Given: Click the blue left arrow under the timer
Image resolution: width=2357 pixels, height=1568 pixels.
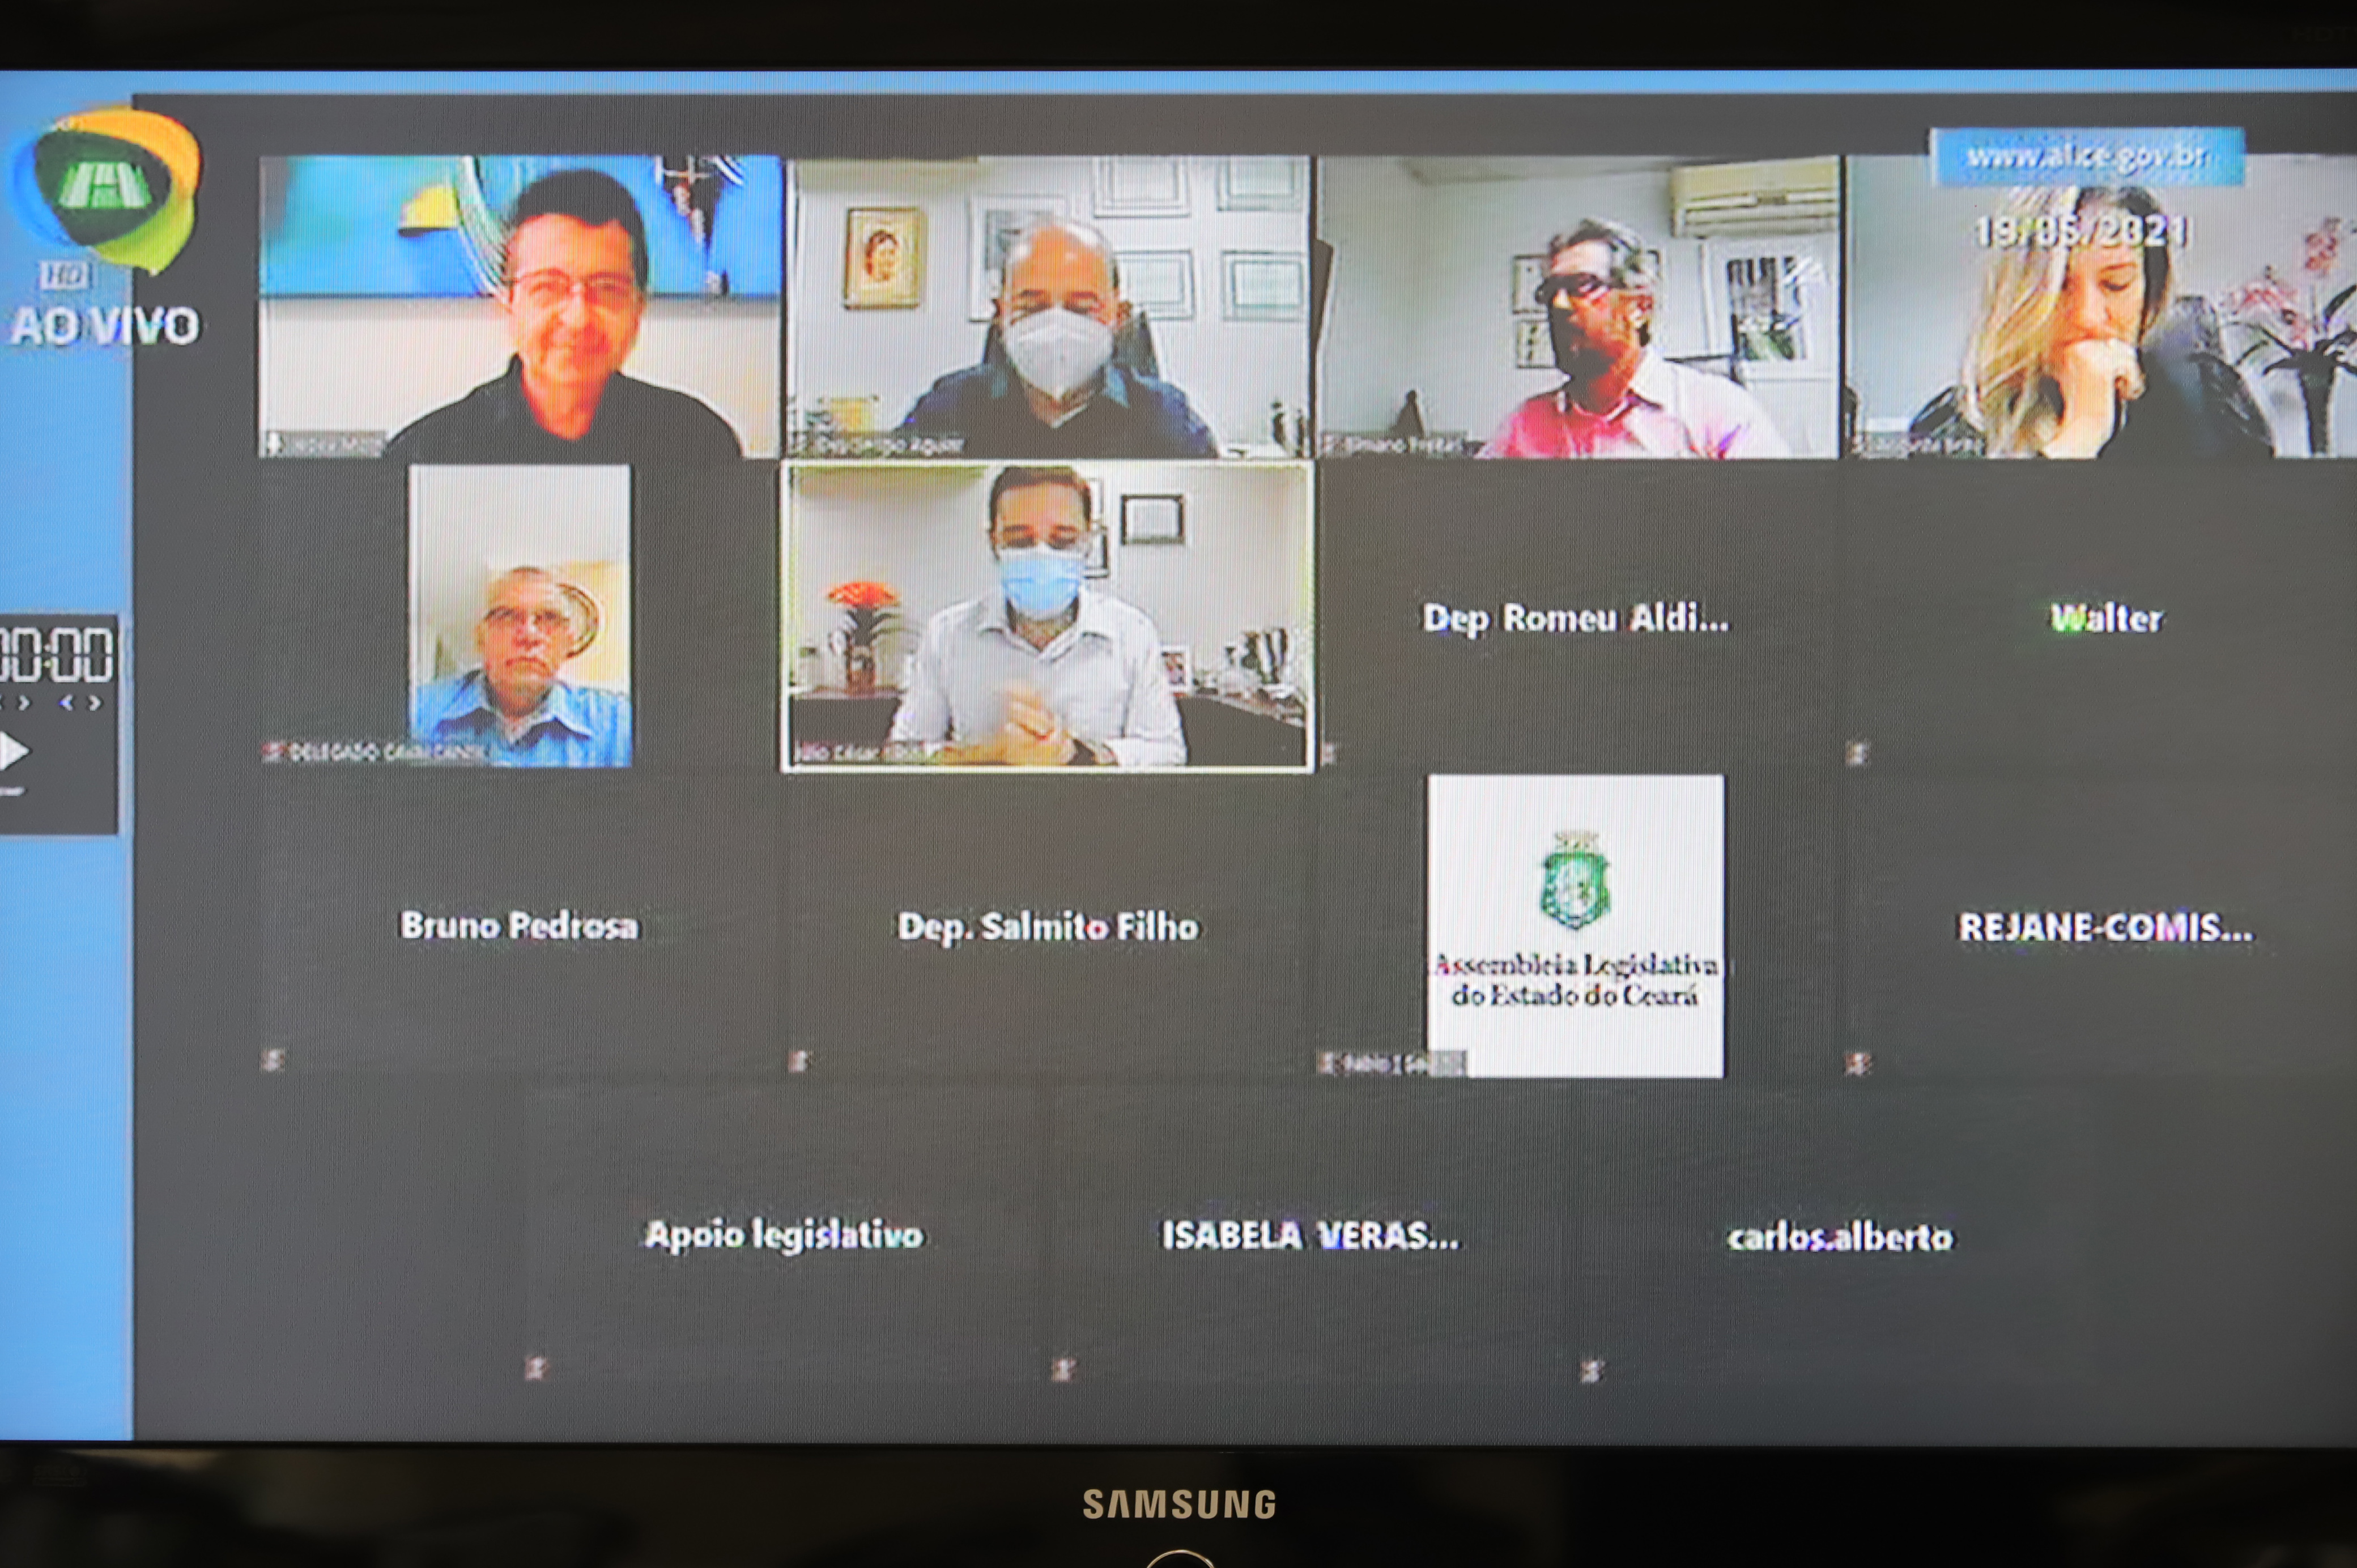Looking at the screenshot, I should 67,703.
